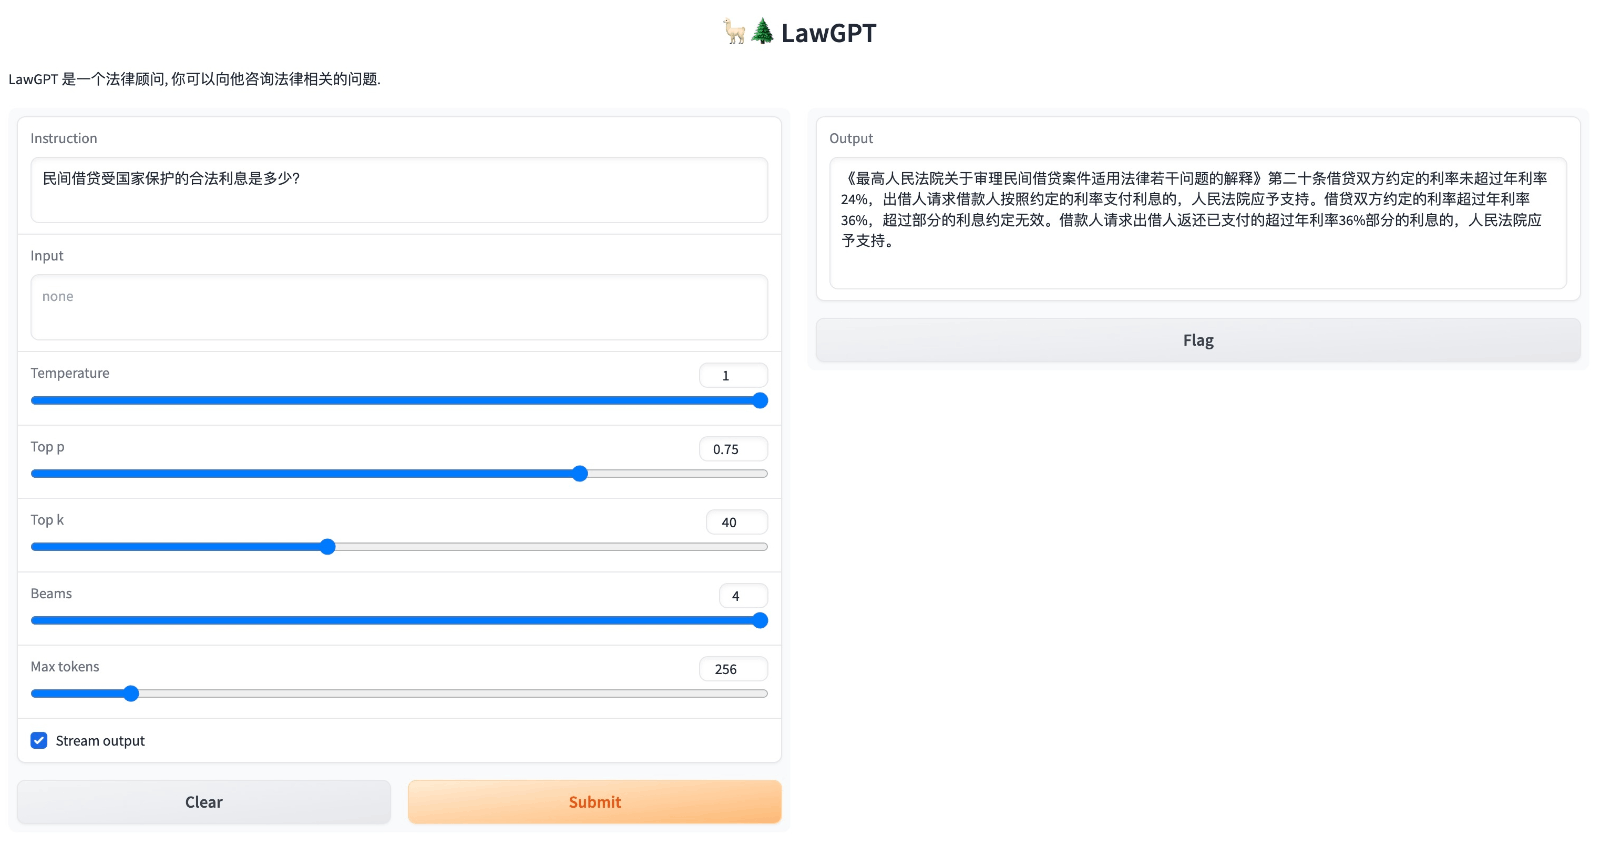Flag the current output
1600x864 pixels.
1198,340
